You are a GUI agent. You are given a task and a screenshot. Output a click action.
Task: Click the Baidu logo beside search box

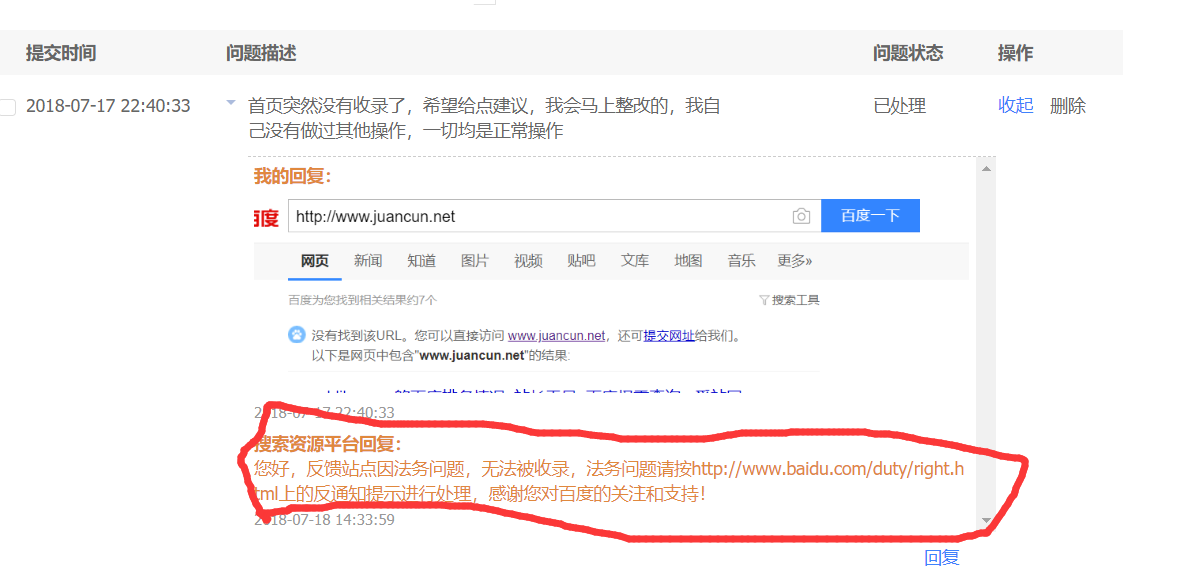(x=266, y=217)
